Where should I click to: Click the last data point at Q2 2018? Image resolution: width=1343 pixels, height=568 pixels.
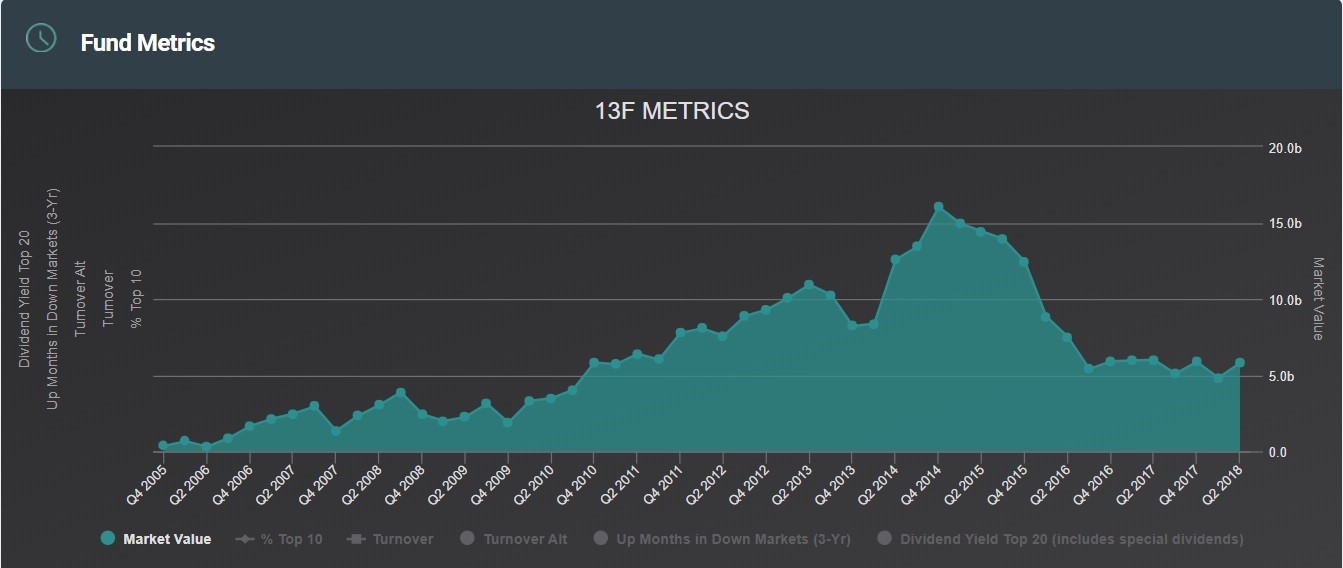1240,363
